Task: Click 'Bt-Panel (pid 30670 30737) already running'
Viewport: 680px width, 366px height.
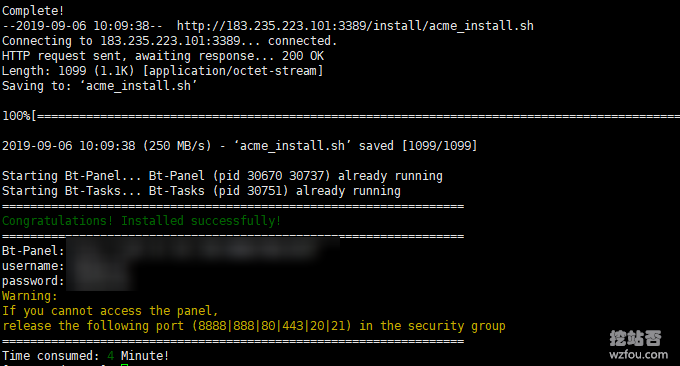Action: (x=295, y=176)
